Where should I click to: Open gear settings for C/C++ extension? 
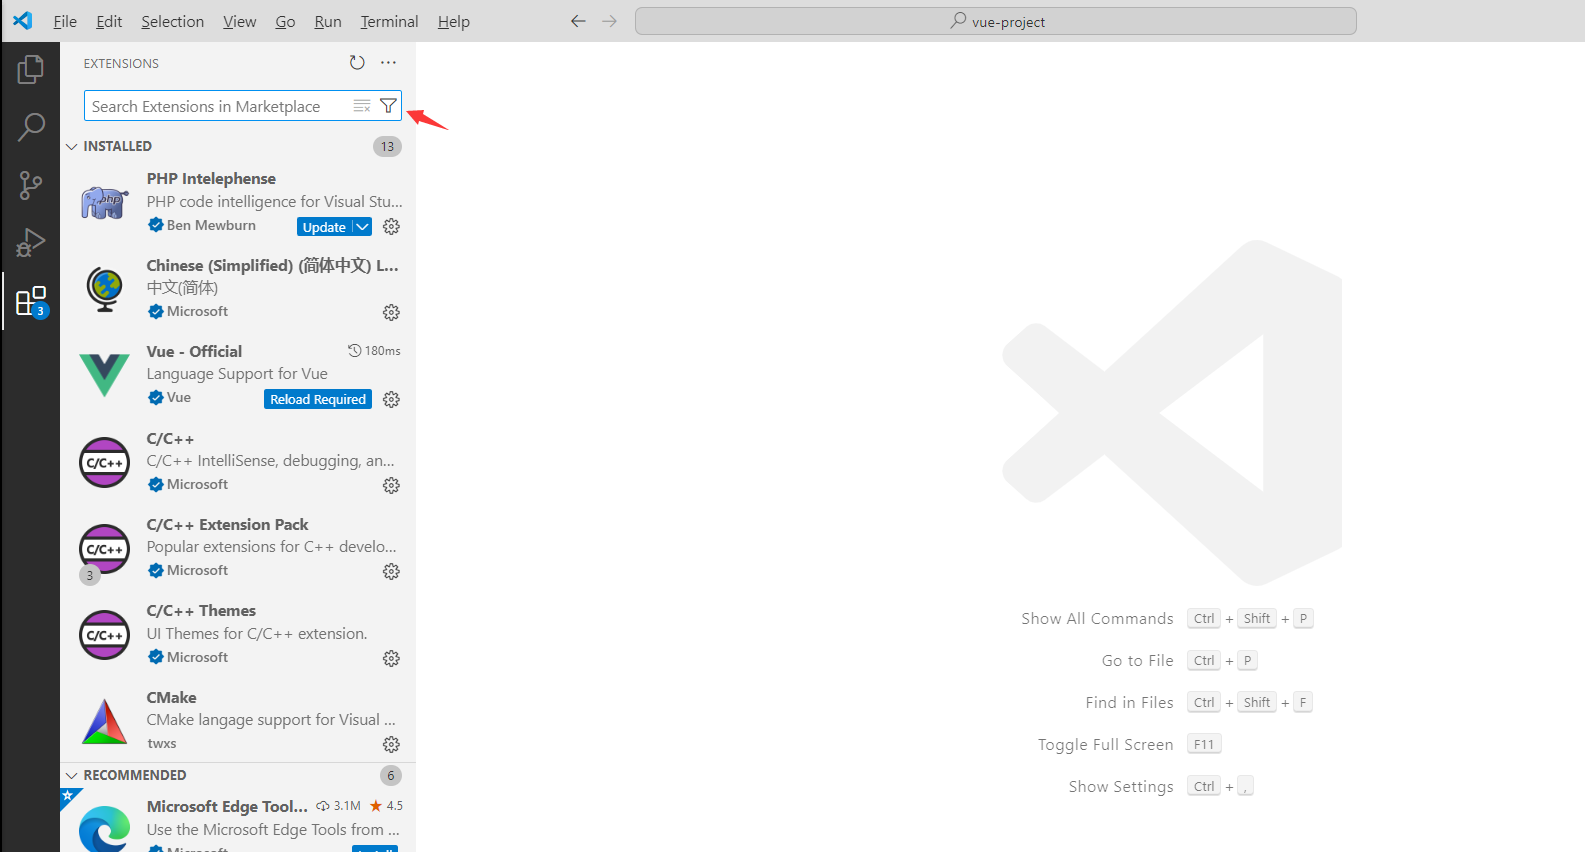391,486
